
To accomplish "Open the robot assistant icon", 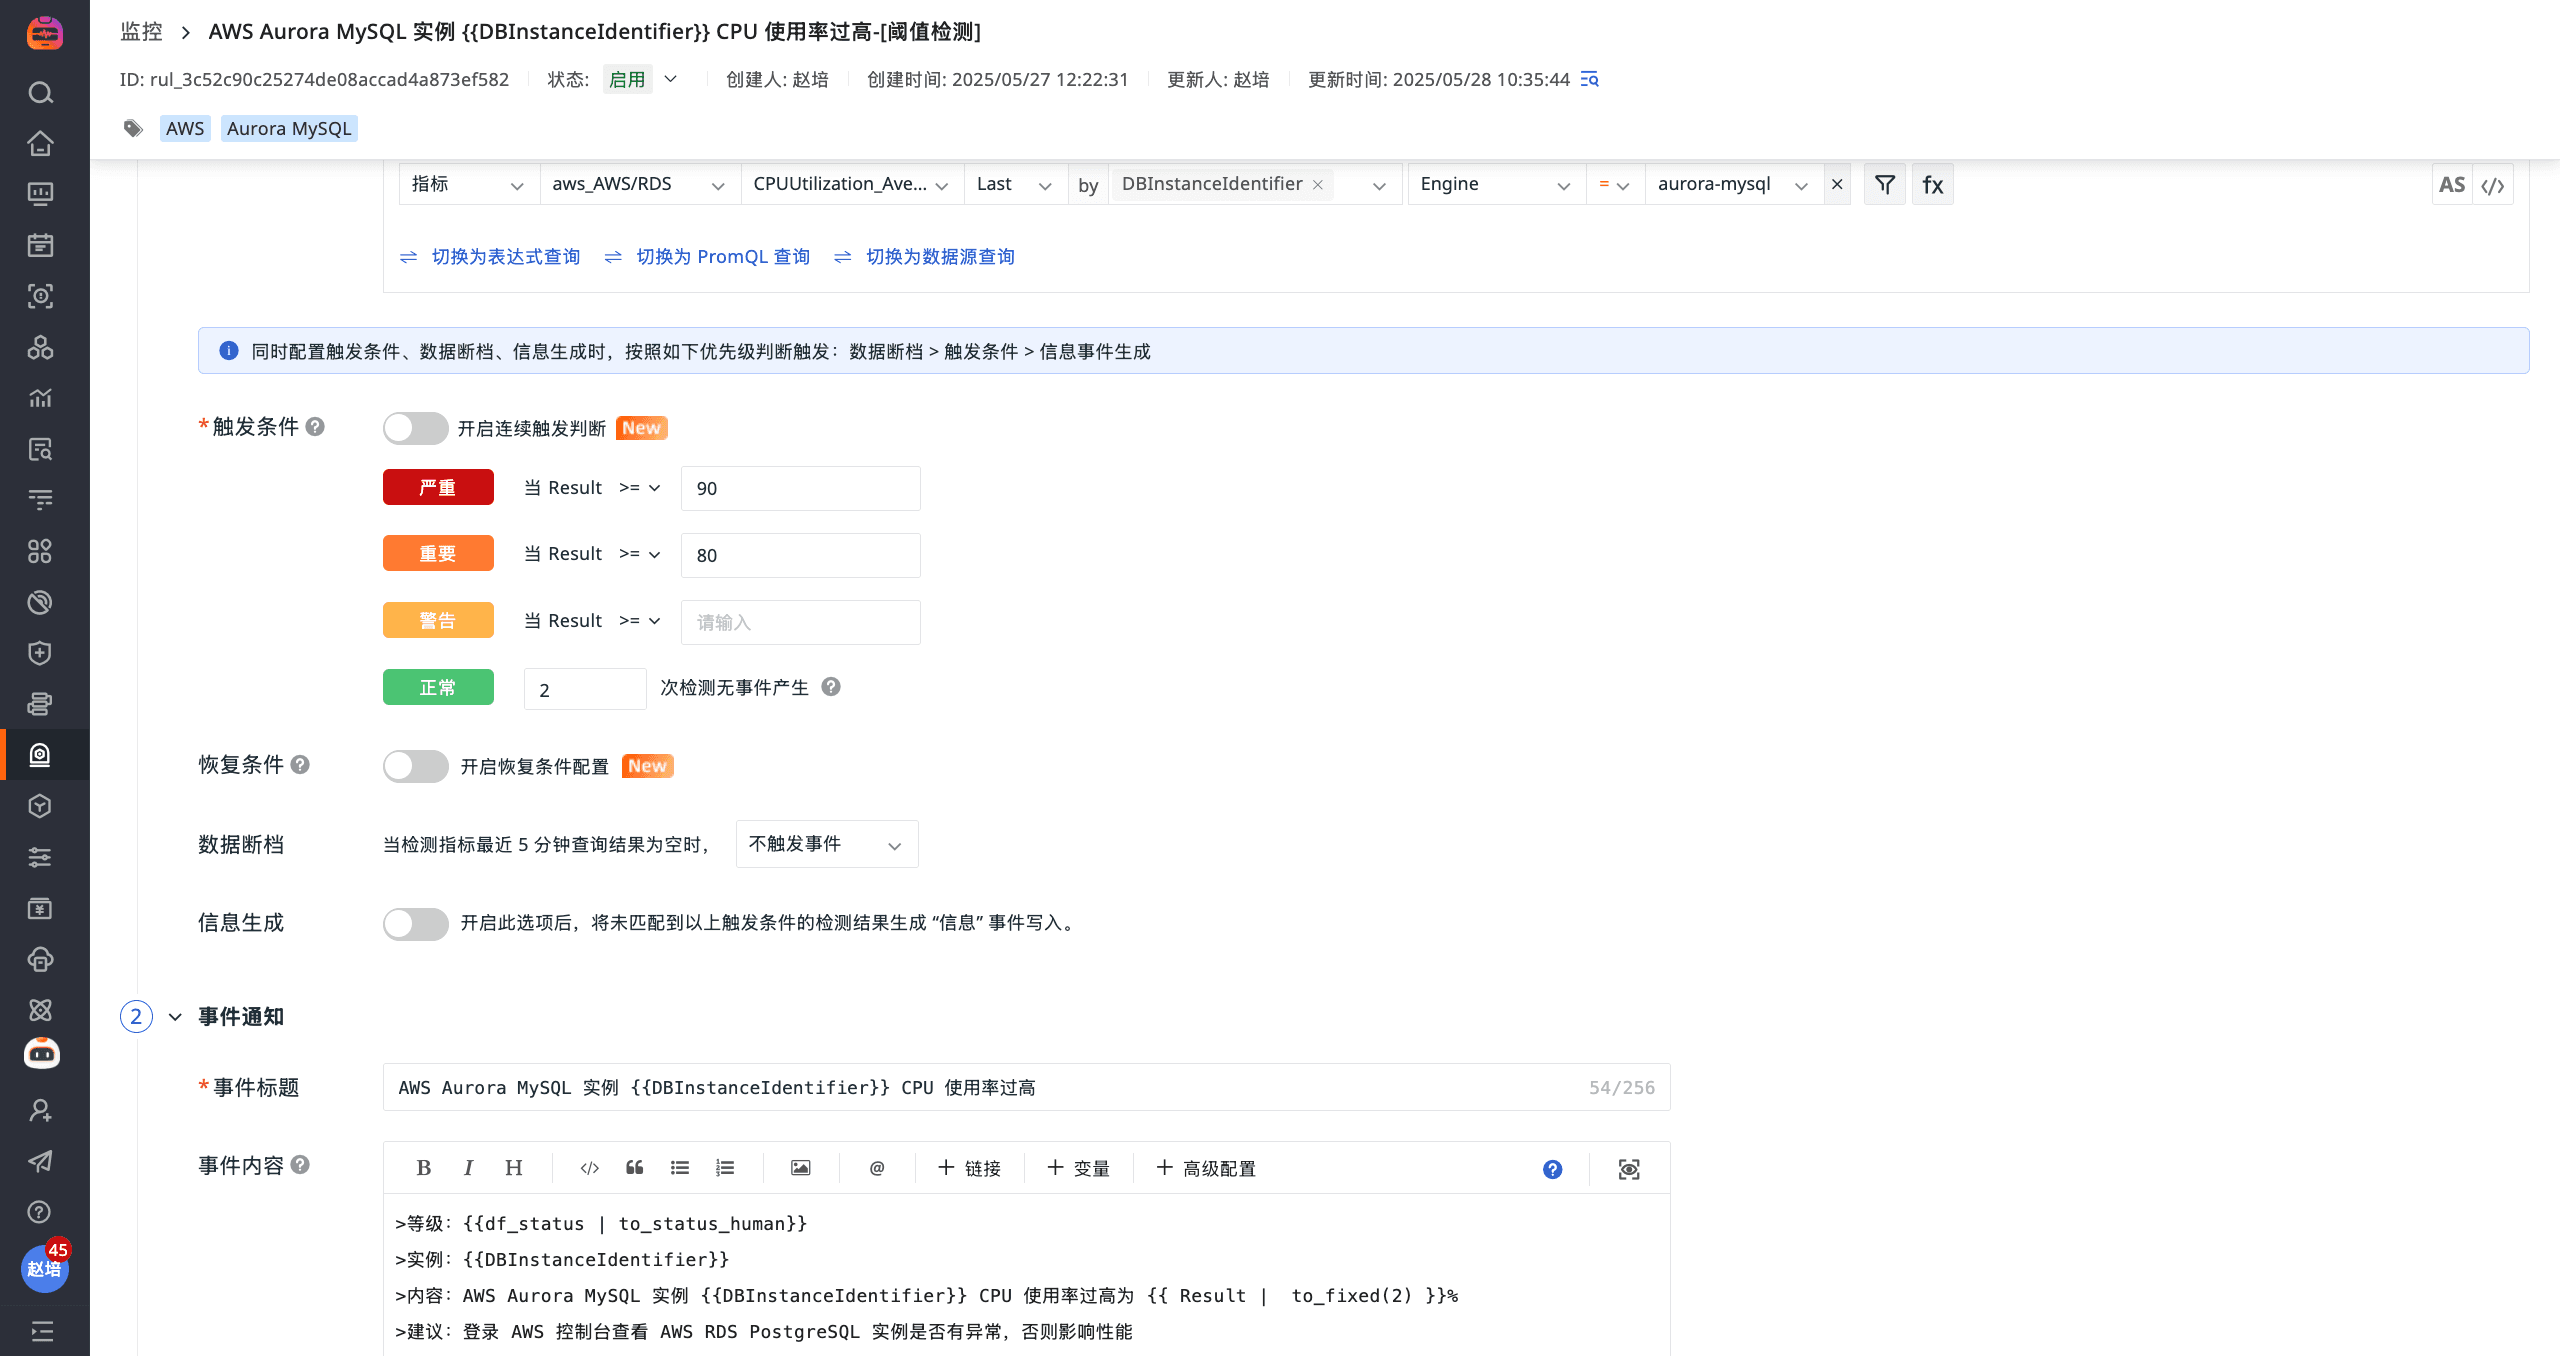I will (x=41, y=1053).
